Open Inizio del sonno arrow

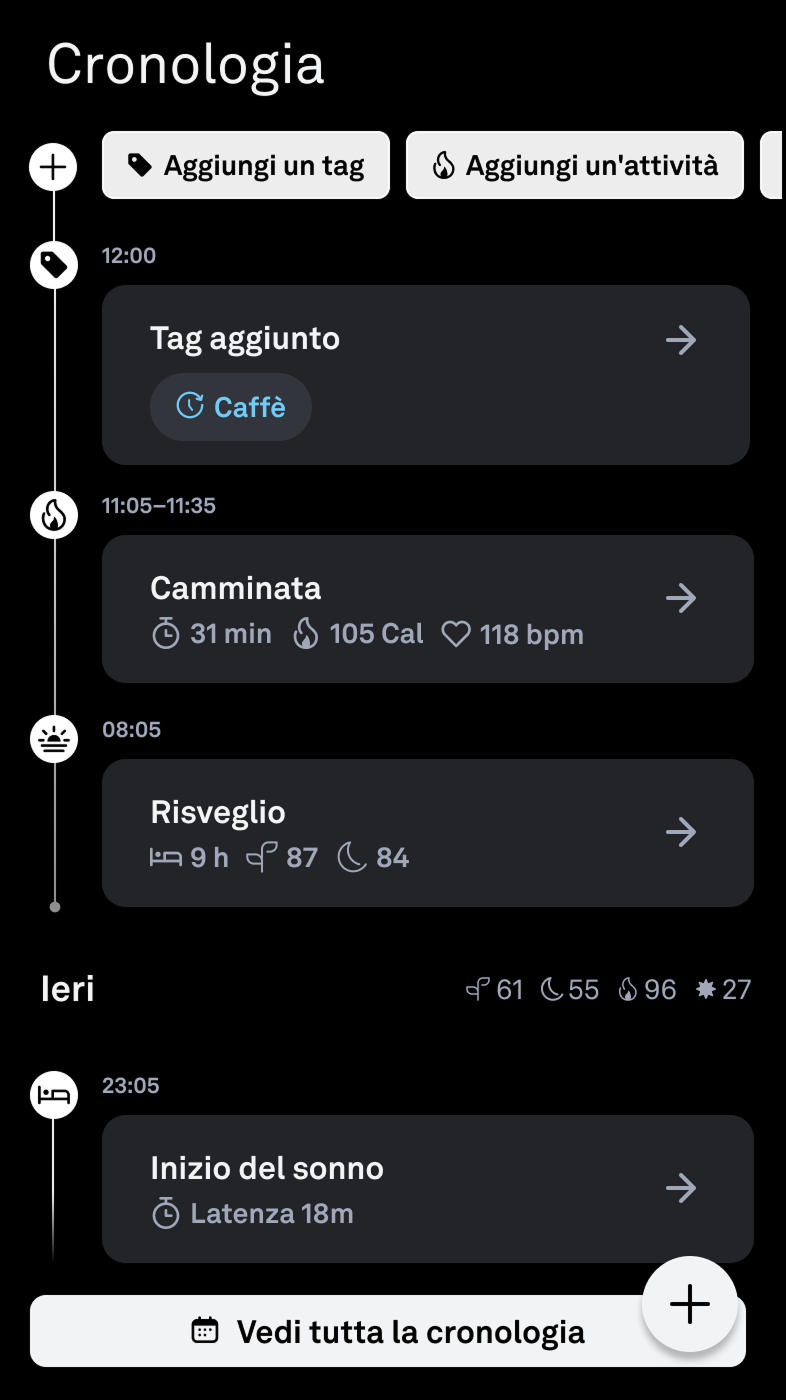tap(681, 1188)
